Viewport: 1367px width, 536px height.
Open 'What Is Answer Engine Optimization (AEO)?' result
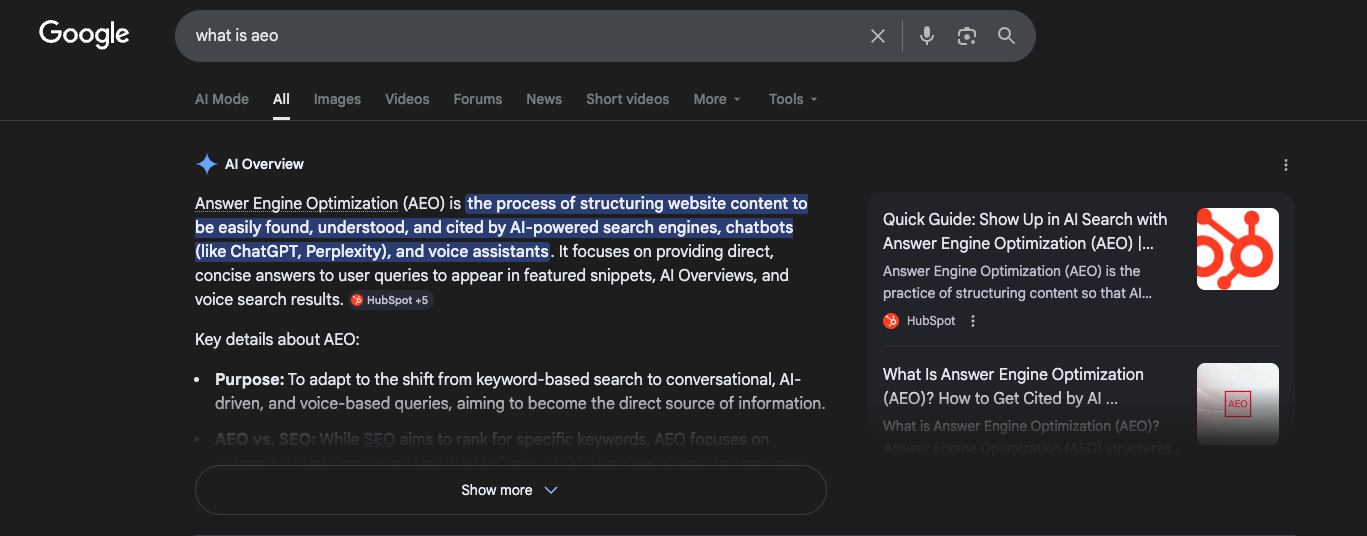click(1013, 386)
